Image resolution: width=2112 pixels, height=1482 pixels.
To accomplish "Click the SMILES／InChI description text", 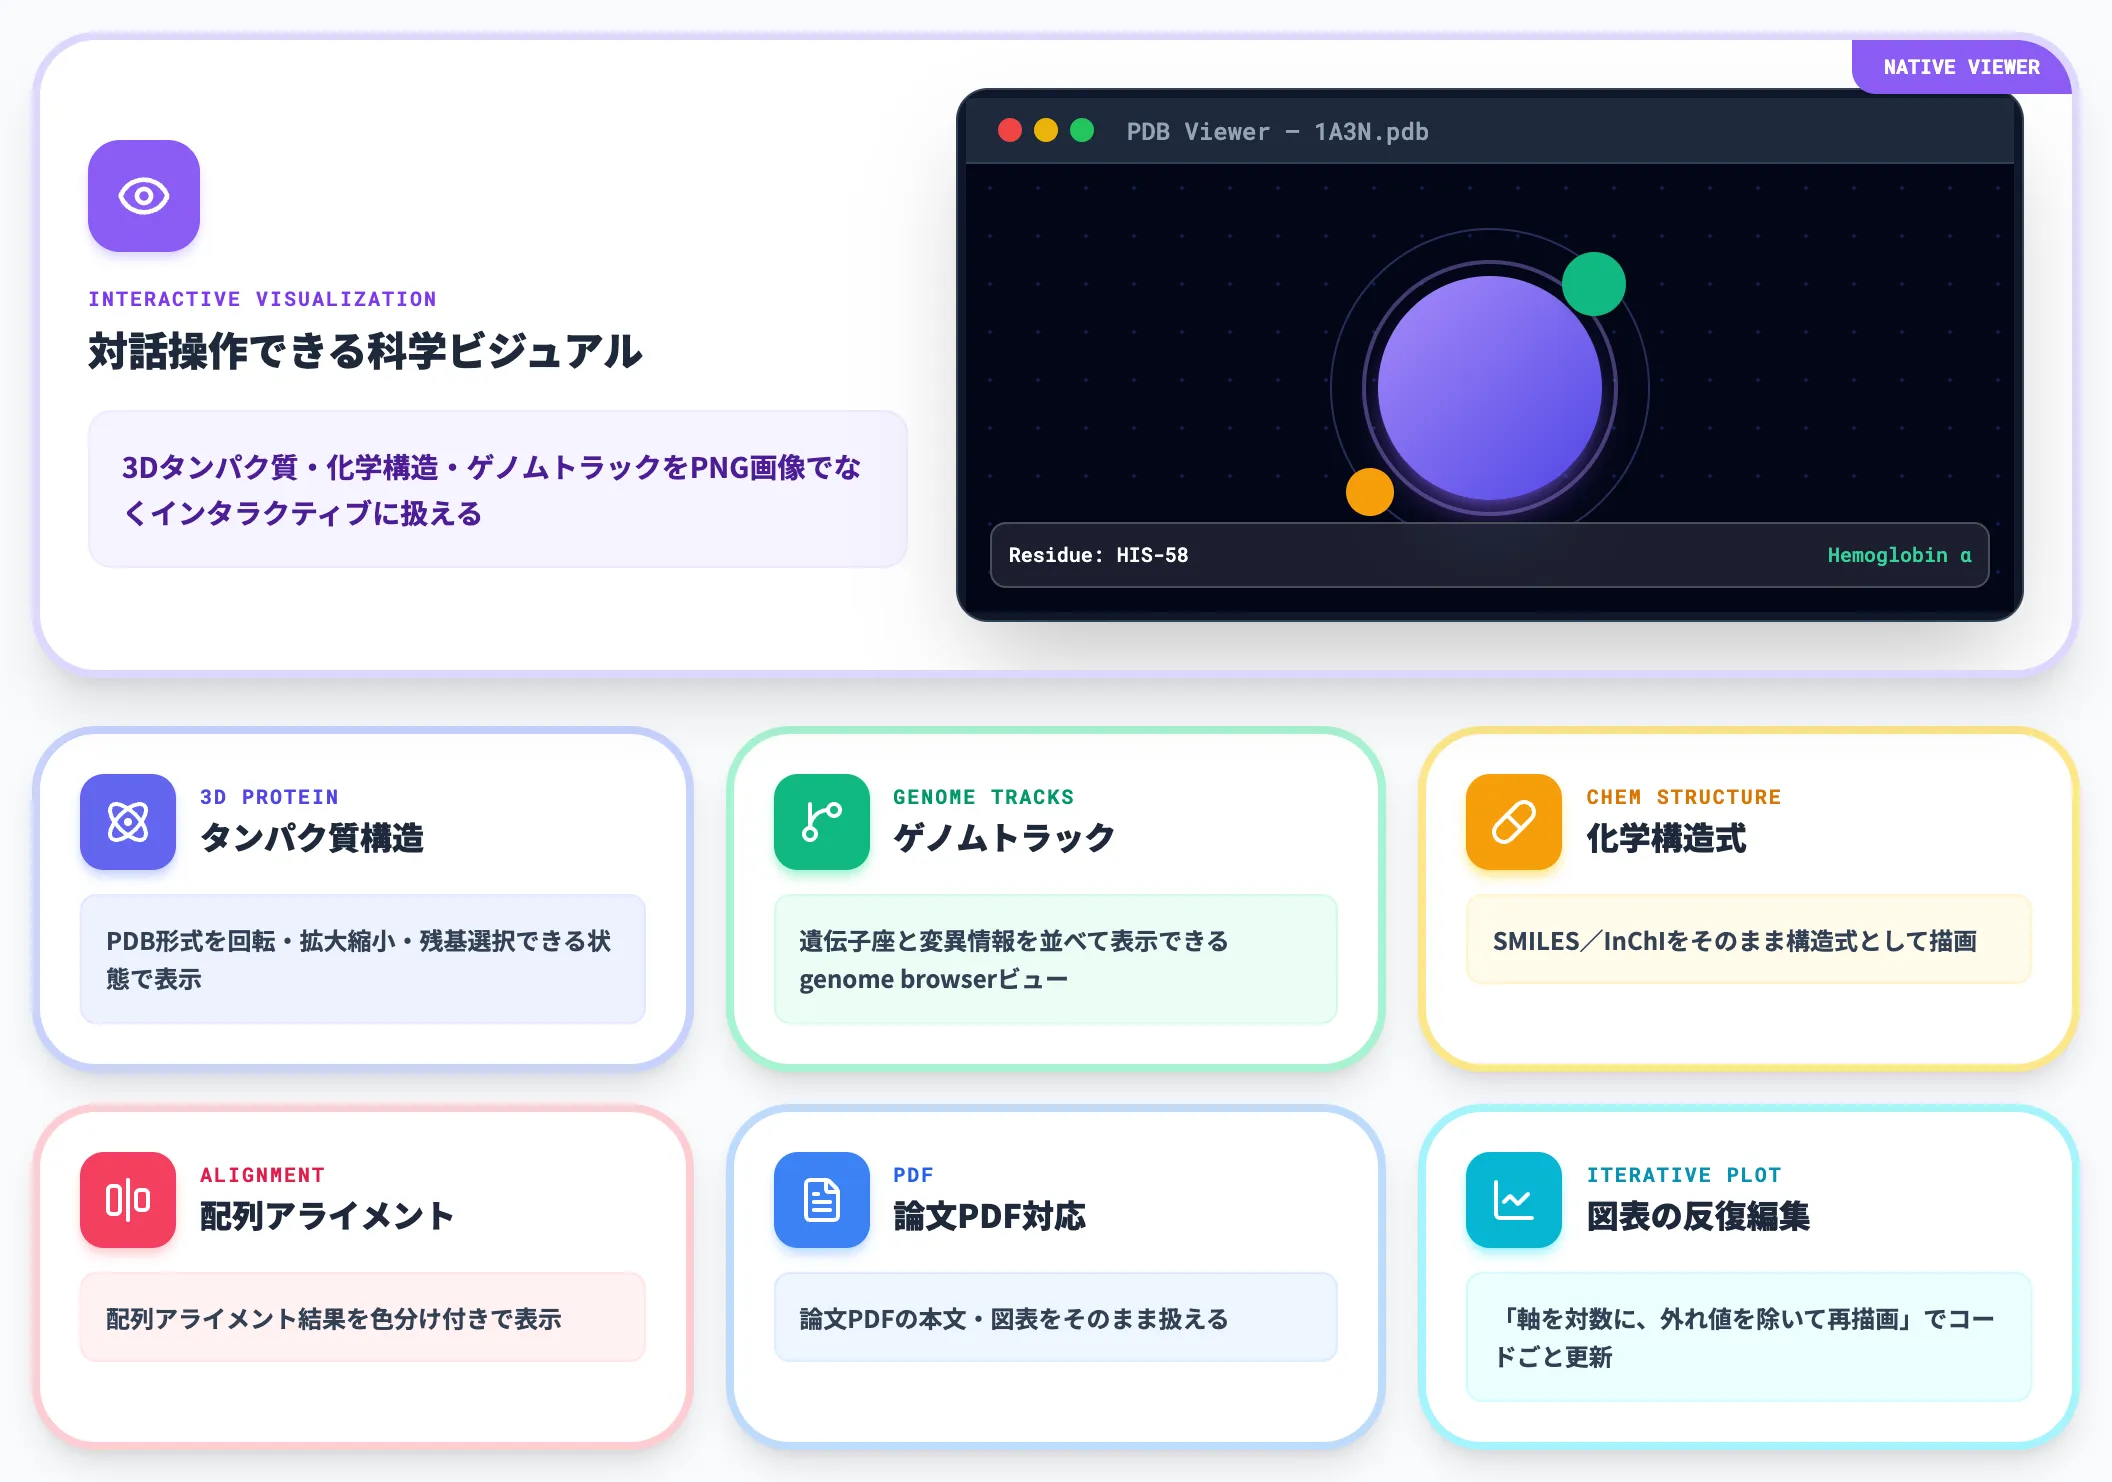I will pos(1735,941).
